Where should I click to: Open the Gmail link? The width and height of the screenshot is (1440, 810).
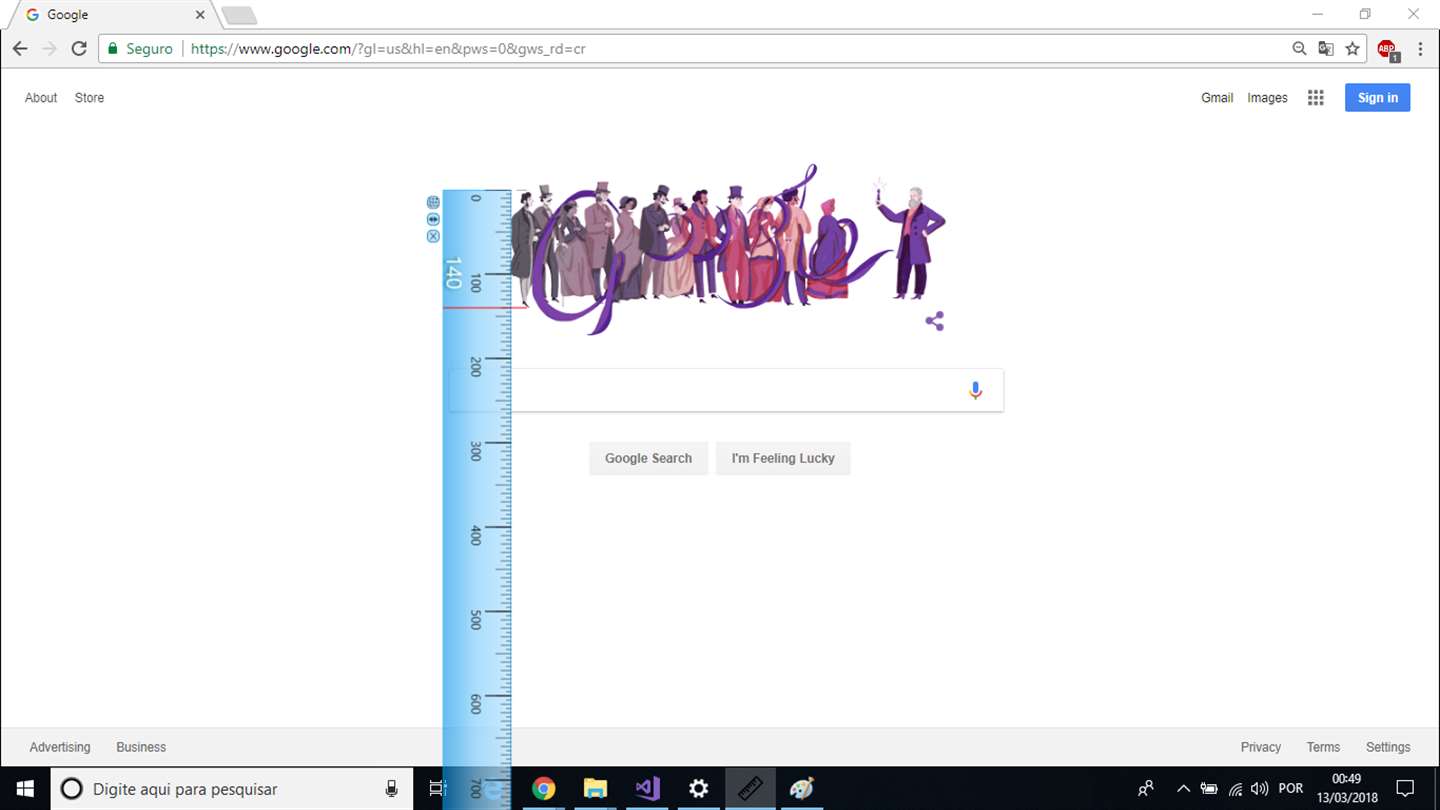[1217, 98]
